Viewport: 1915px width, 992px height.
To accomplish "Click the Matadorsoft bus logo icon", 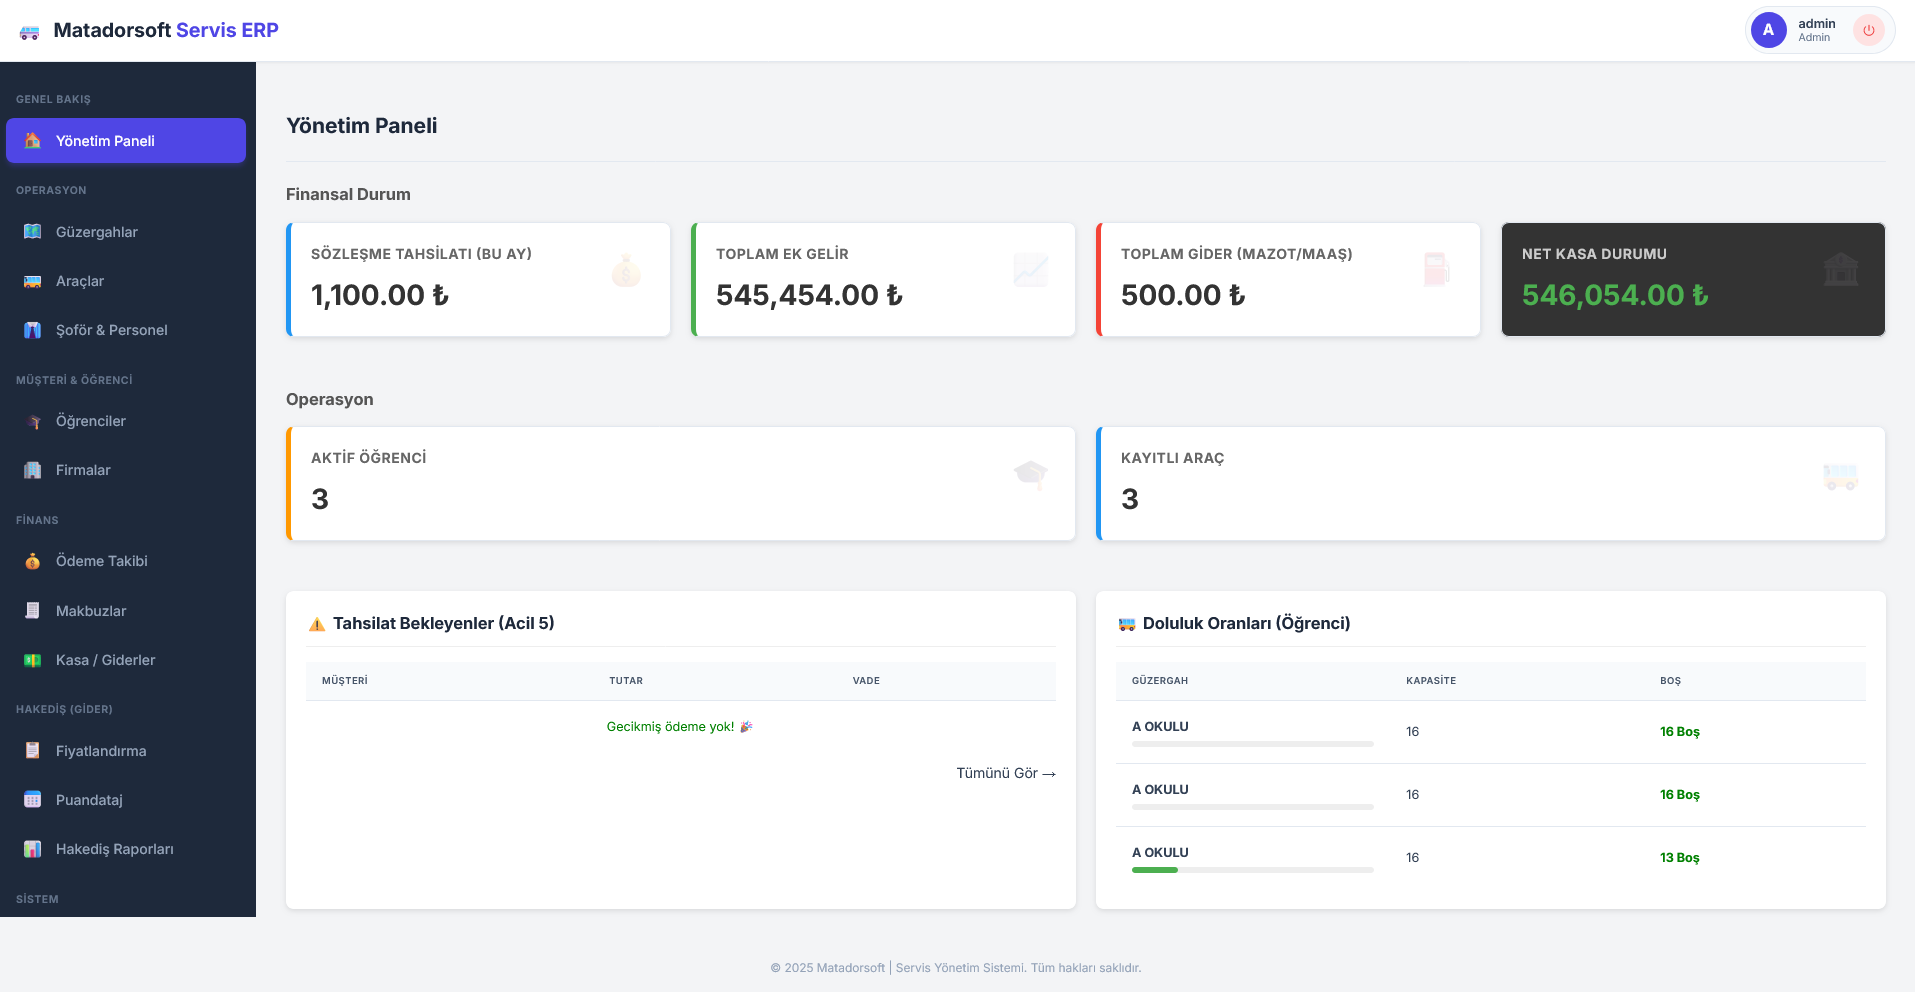I will (30, 32).
